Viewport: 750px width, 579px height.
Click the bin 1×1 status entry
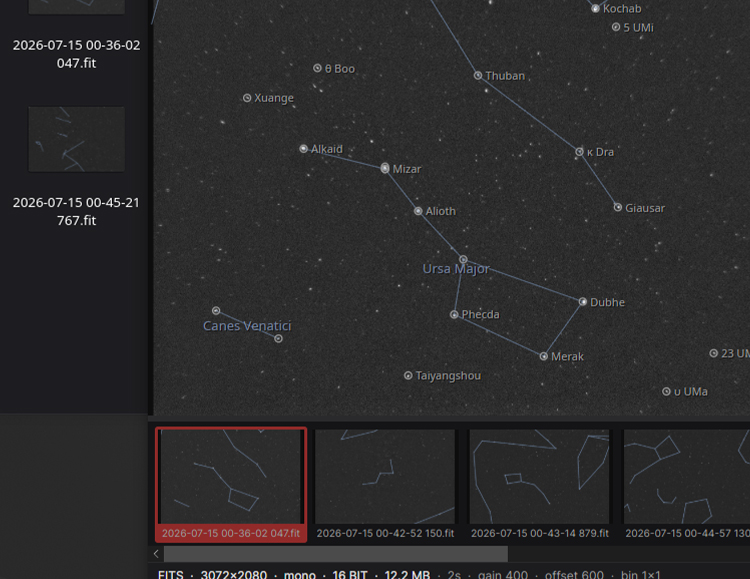coord(640,574)
